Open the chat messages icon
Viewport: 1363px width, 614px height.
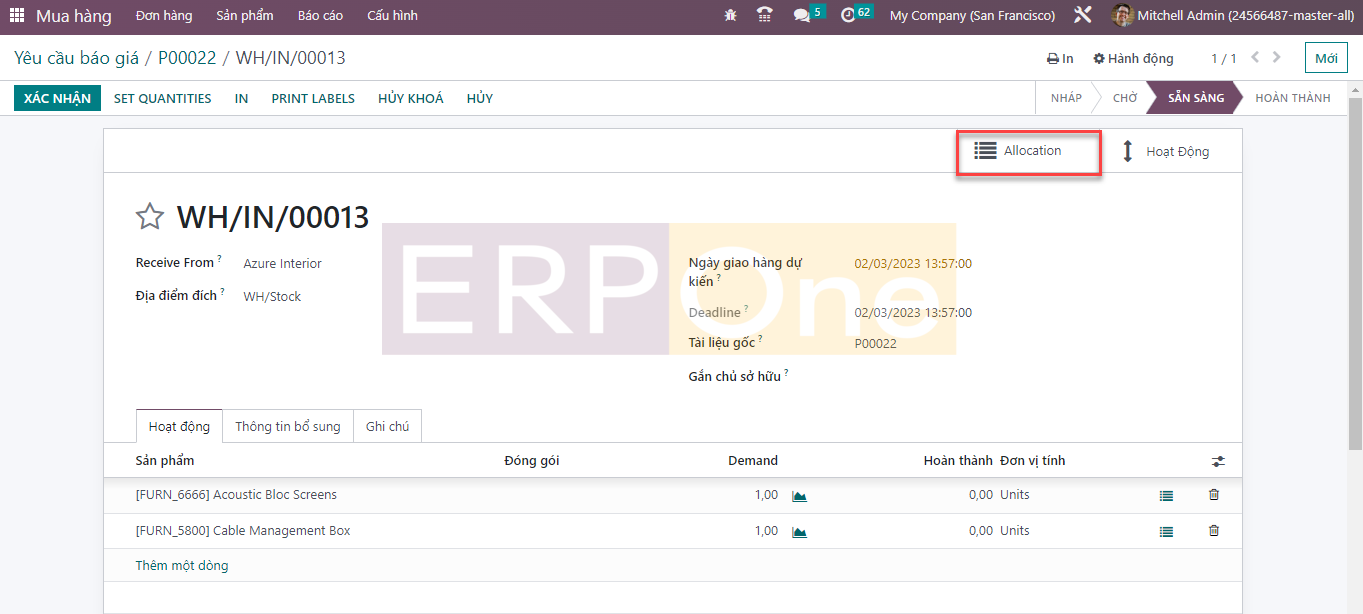[801, 16]
